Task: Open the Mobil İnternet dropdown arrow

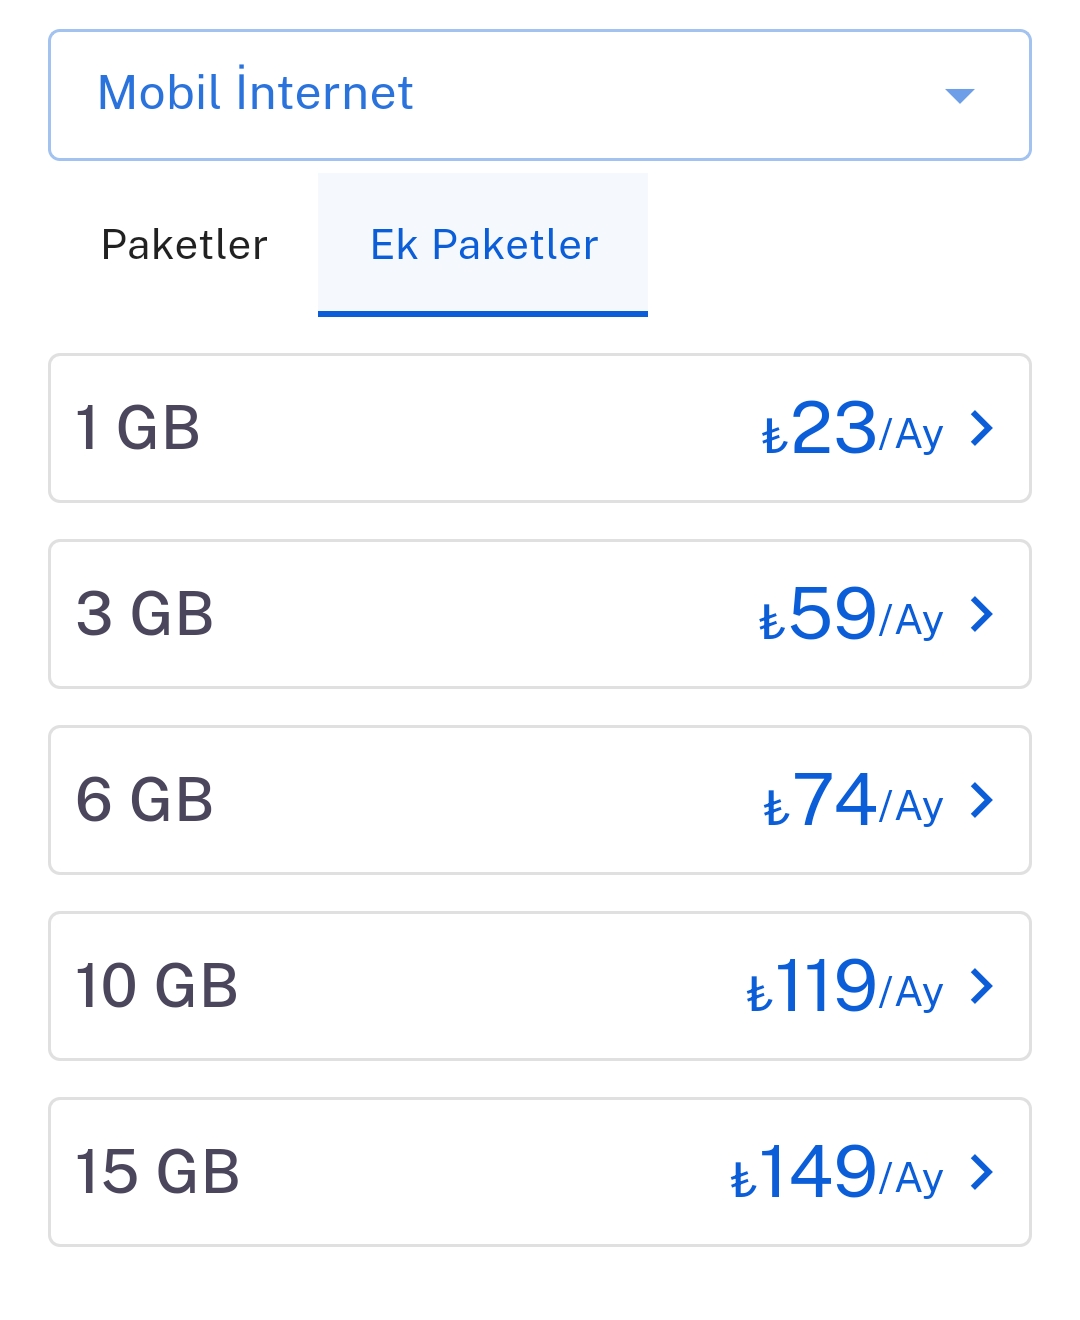Action: (x=959, y=96)
